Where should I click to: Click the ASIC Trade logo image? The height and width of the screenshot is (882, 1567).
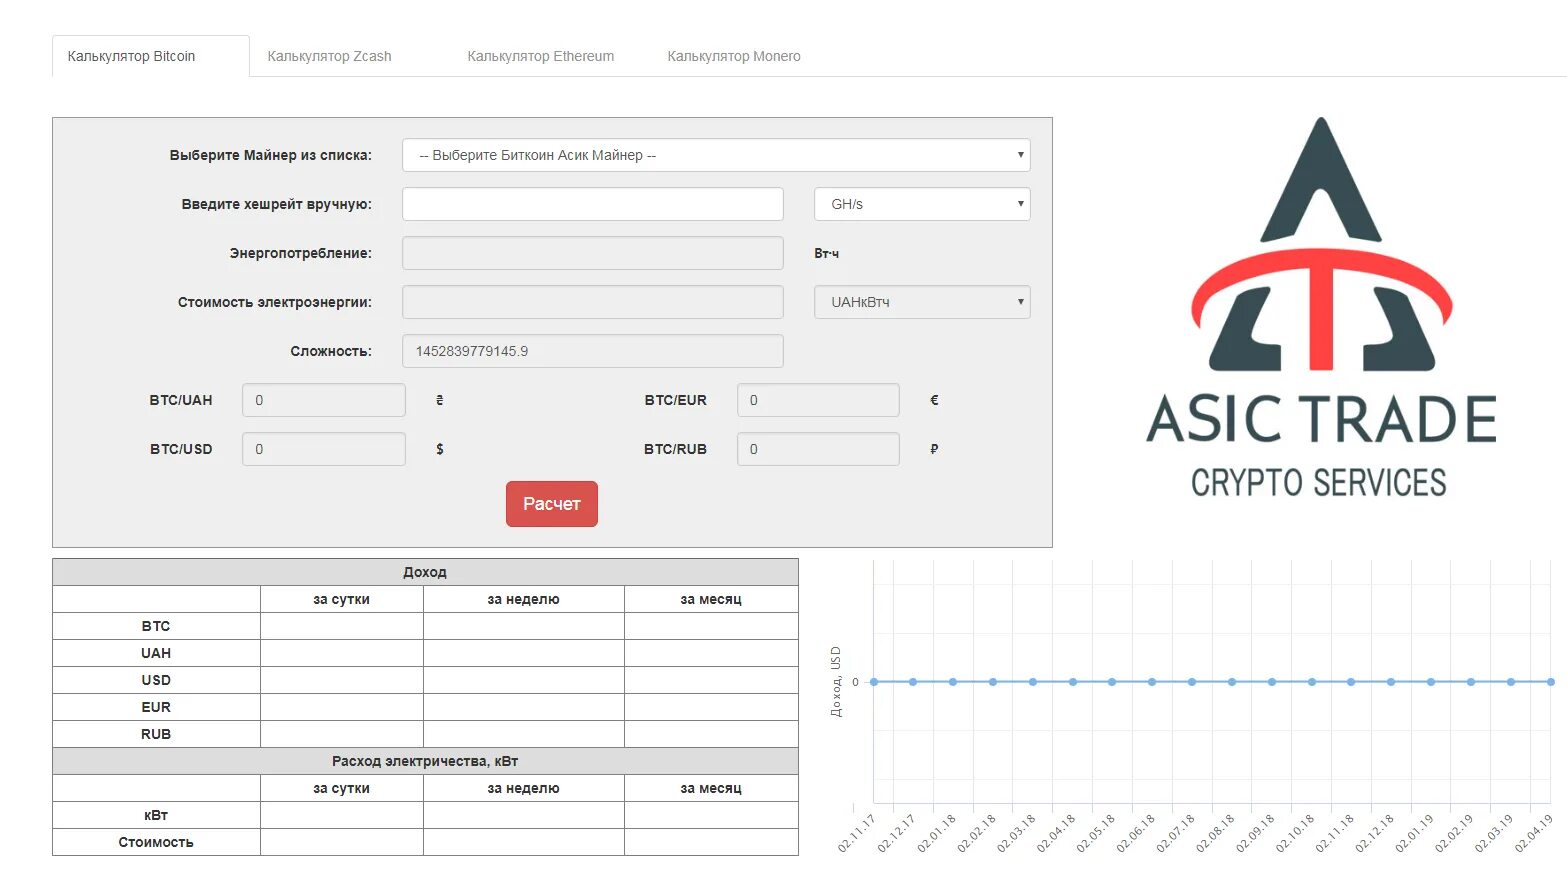tap(1321, 307)
